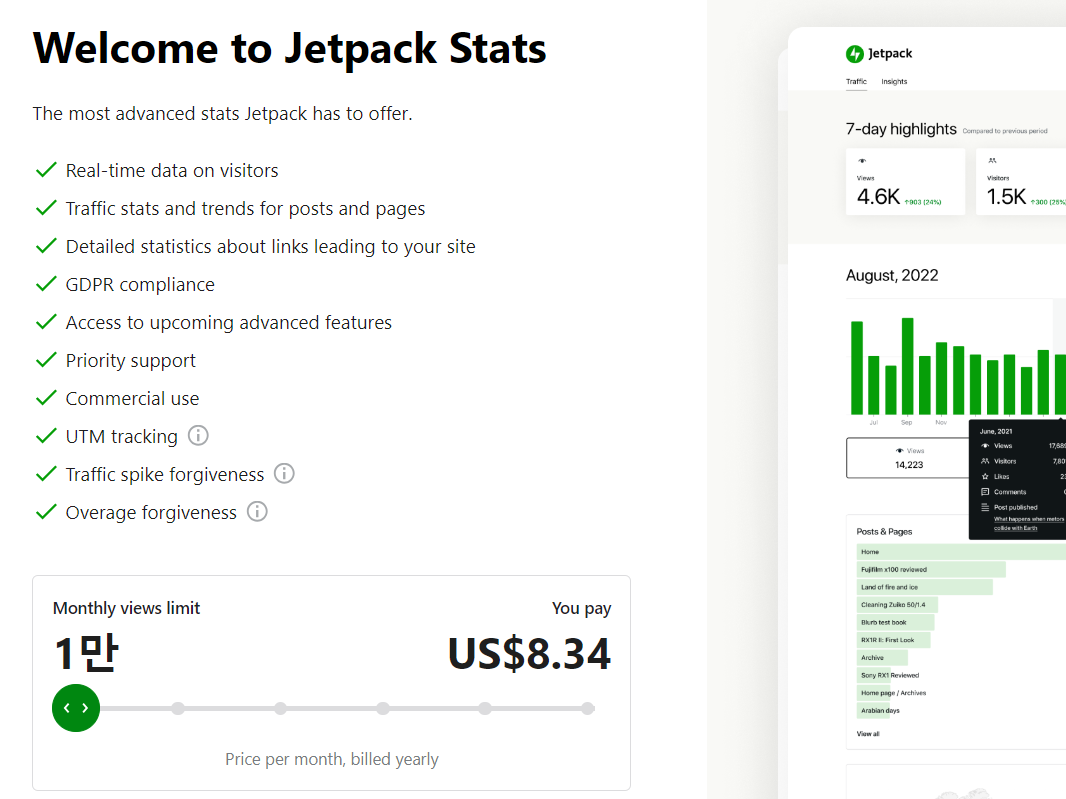The width and height of the screenshot is (1066, 799).
Task: Click the checkmark beside GDPR compliance
Action: 45,283
